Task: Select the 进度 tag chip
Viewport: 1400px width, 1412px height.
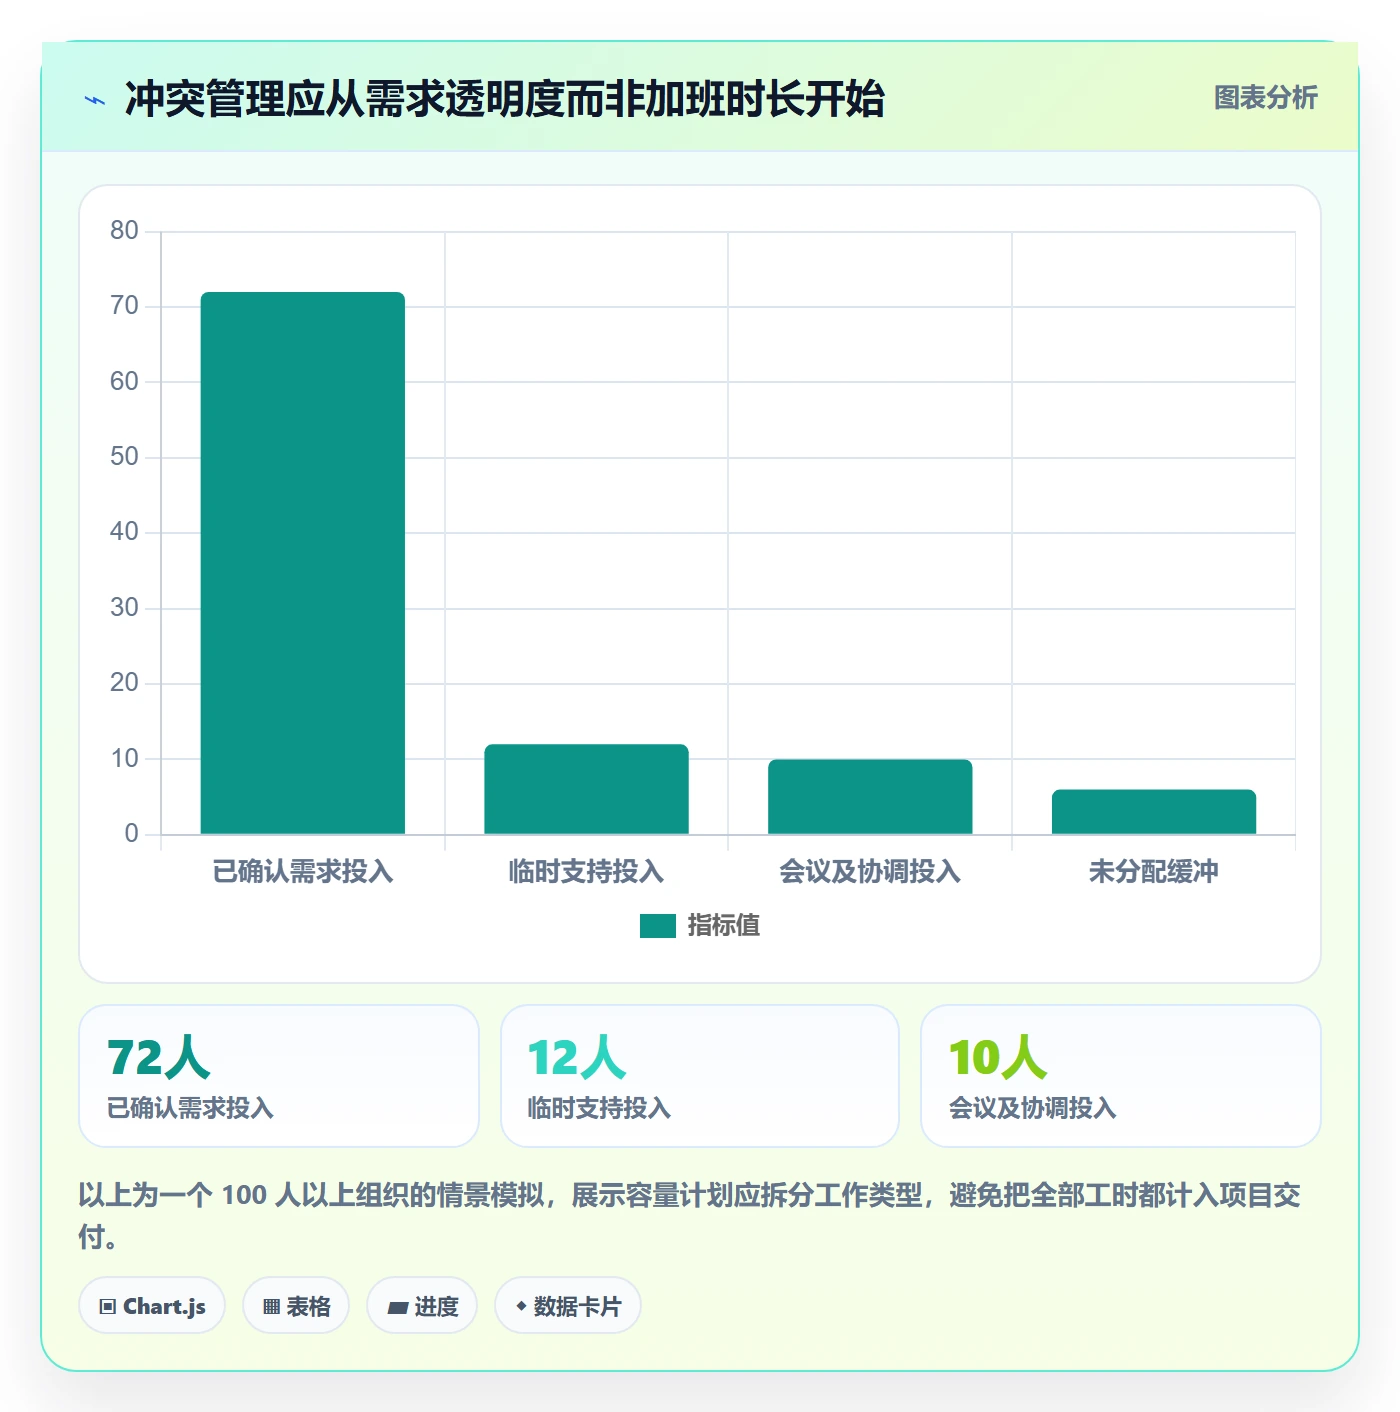Action: [422, 1306]
